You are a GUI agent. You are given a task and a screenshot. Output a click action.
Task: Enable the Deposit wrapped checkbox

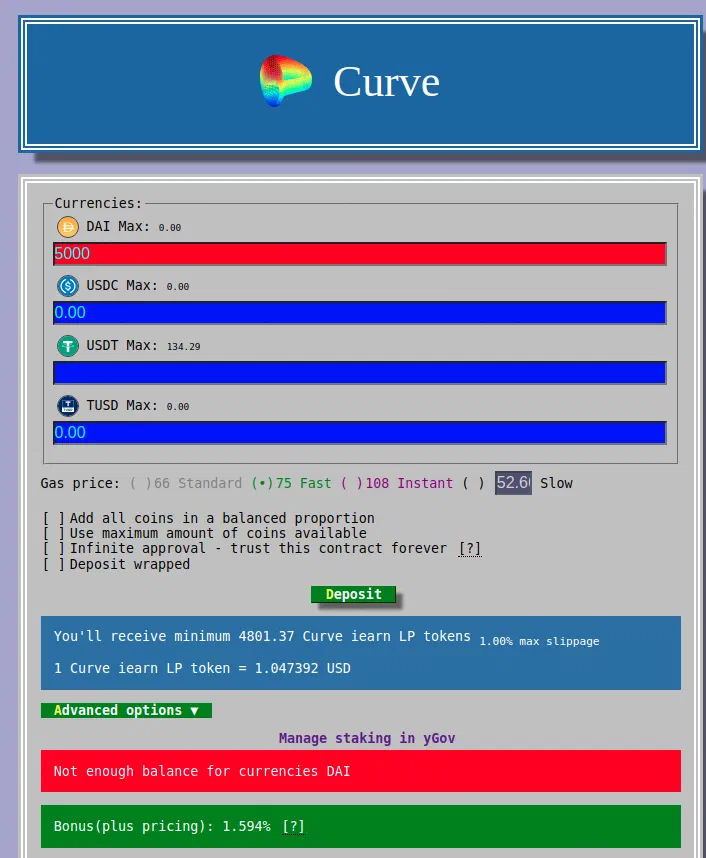(54, 564)
